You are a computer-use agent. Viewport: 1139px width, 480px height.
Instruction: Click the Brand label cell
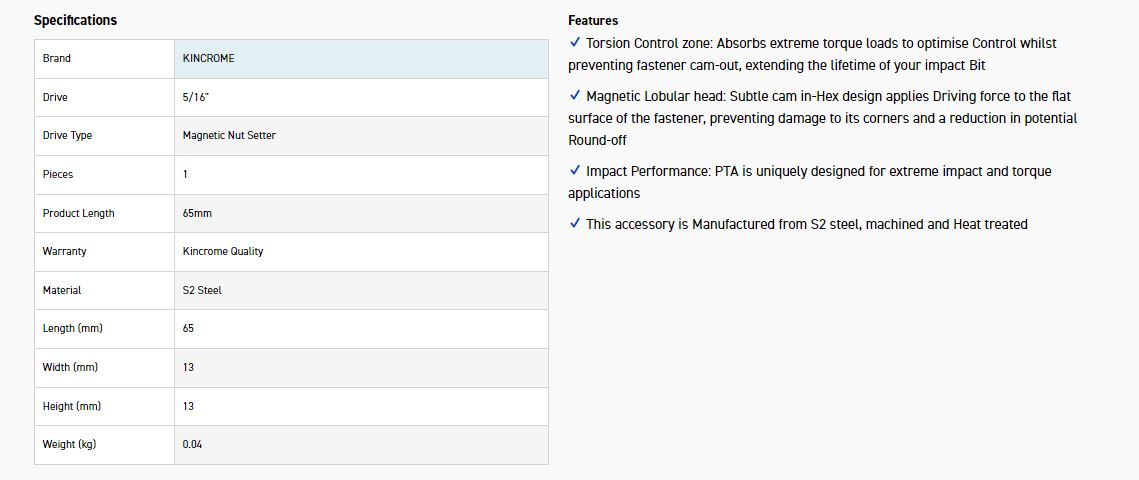(x=57, y=58)
